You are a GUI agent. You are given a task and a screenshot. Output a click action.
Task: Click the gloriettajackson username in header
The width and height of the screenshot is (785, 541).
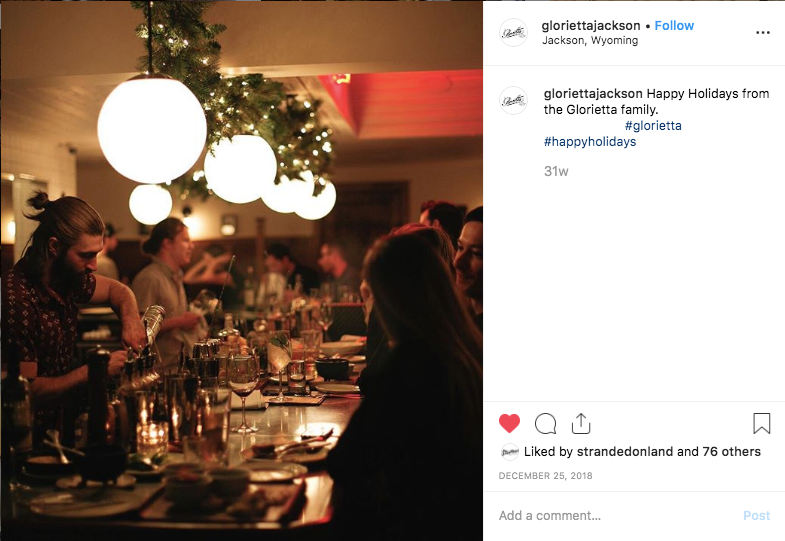pos(591,26)
